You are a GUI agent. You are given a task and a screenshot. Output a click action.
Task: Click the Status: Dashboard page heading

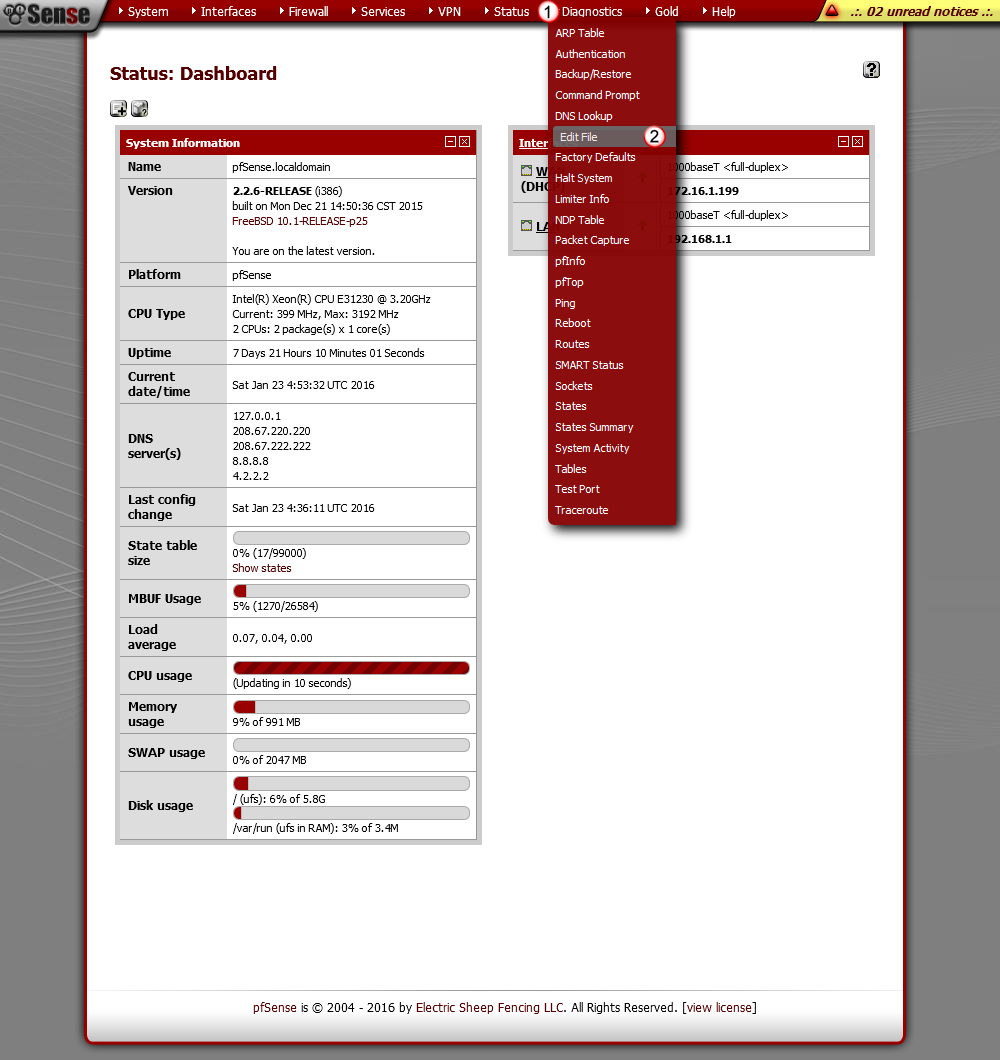click(193, 74)
